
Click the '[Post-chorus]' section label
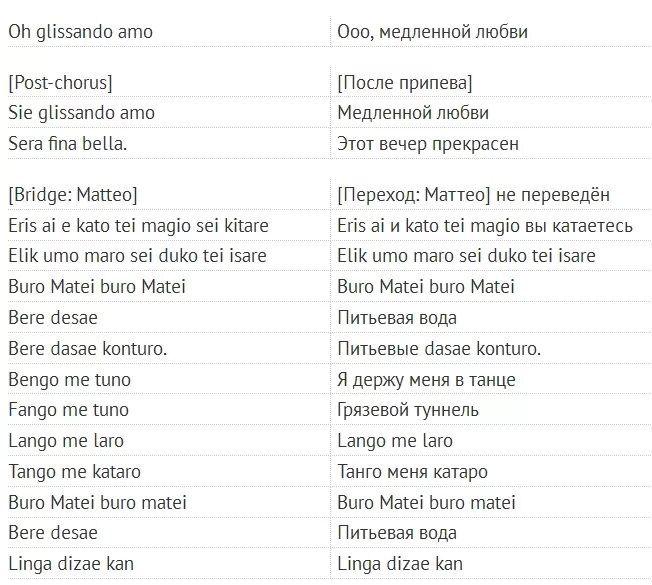[x=60, y=82]
